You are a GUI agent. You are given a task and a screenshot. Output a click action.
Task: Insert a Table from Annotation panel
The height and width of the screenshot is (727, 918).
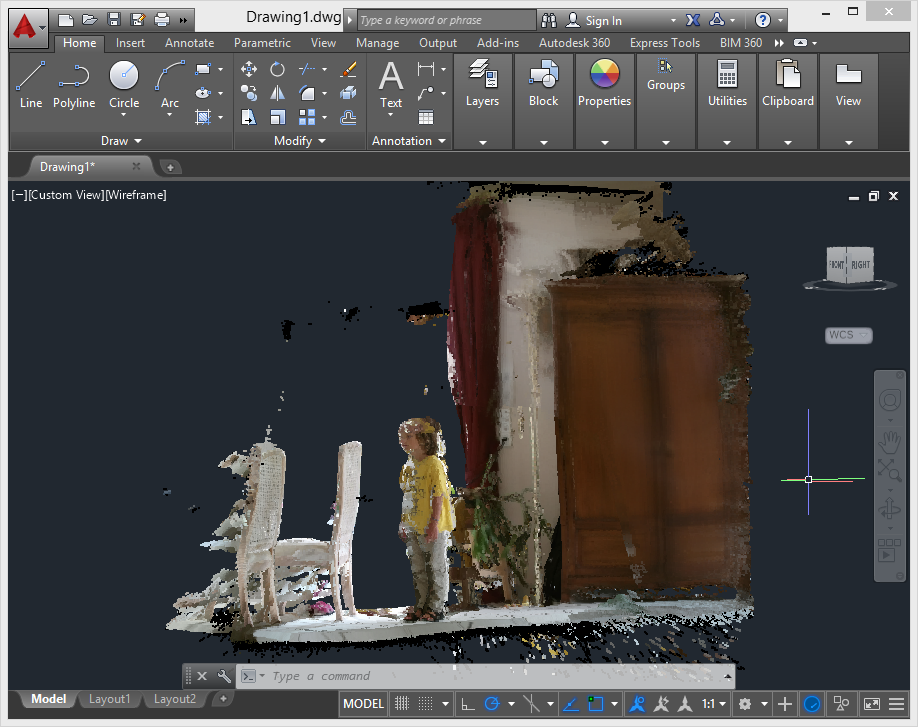coord(426,117)
